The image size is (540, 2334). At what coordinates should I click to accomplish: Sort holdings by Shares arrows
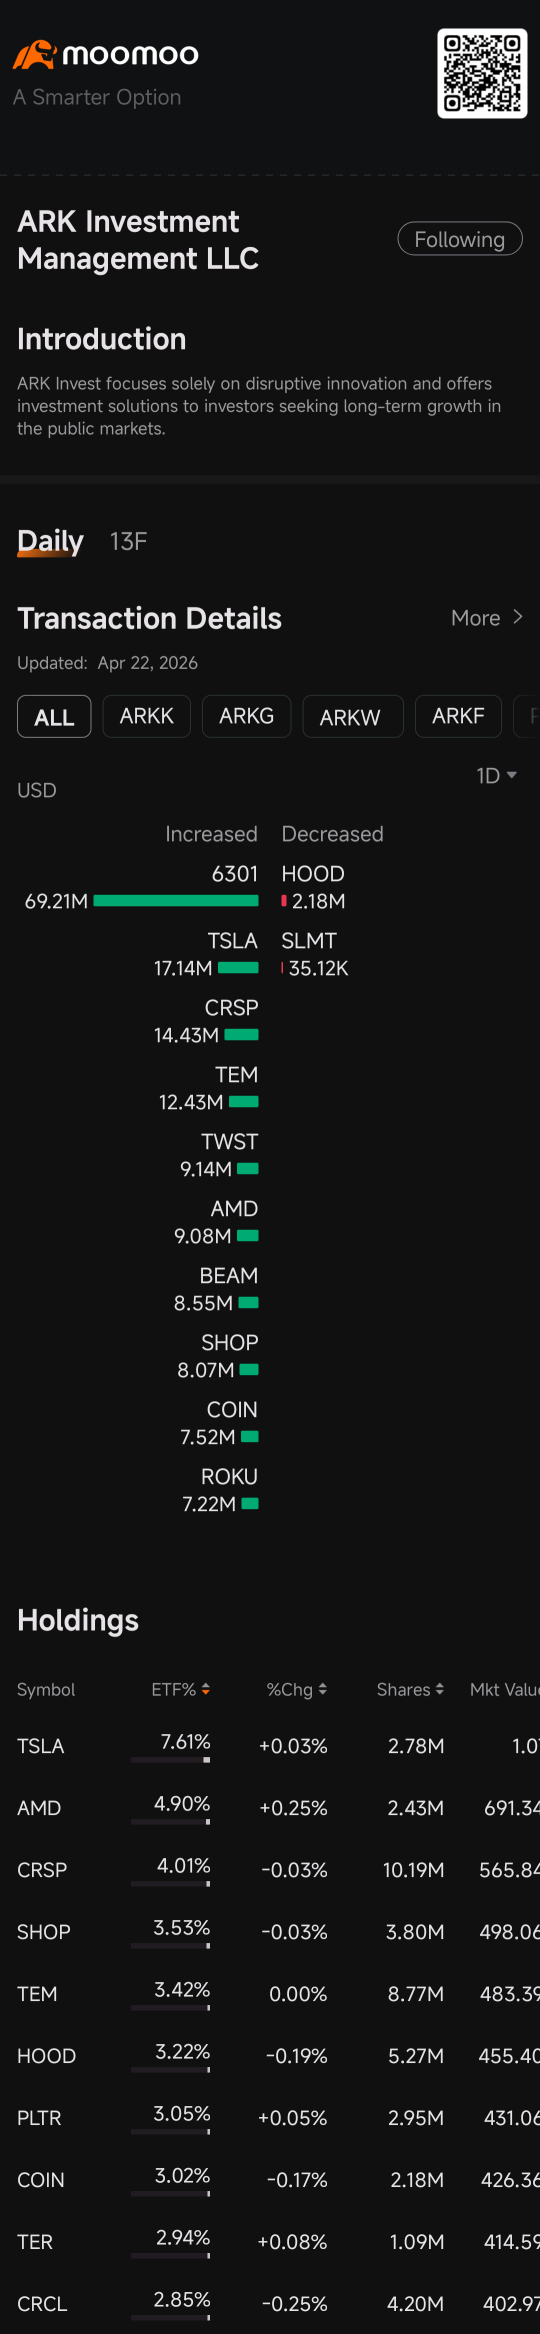point(439,1689)
